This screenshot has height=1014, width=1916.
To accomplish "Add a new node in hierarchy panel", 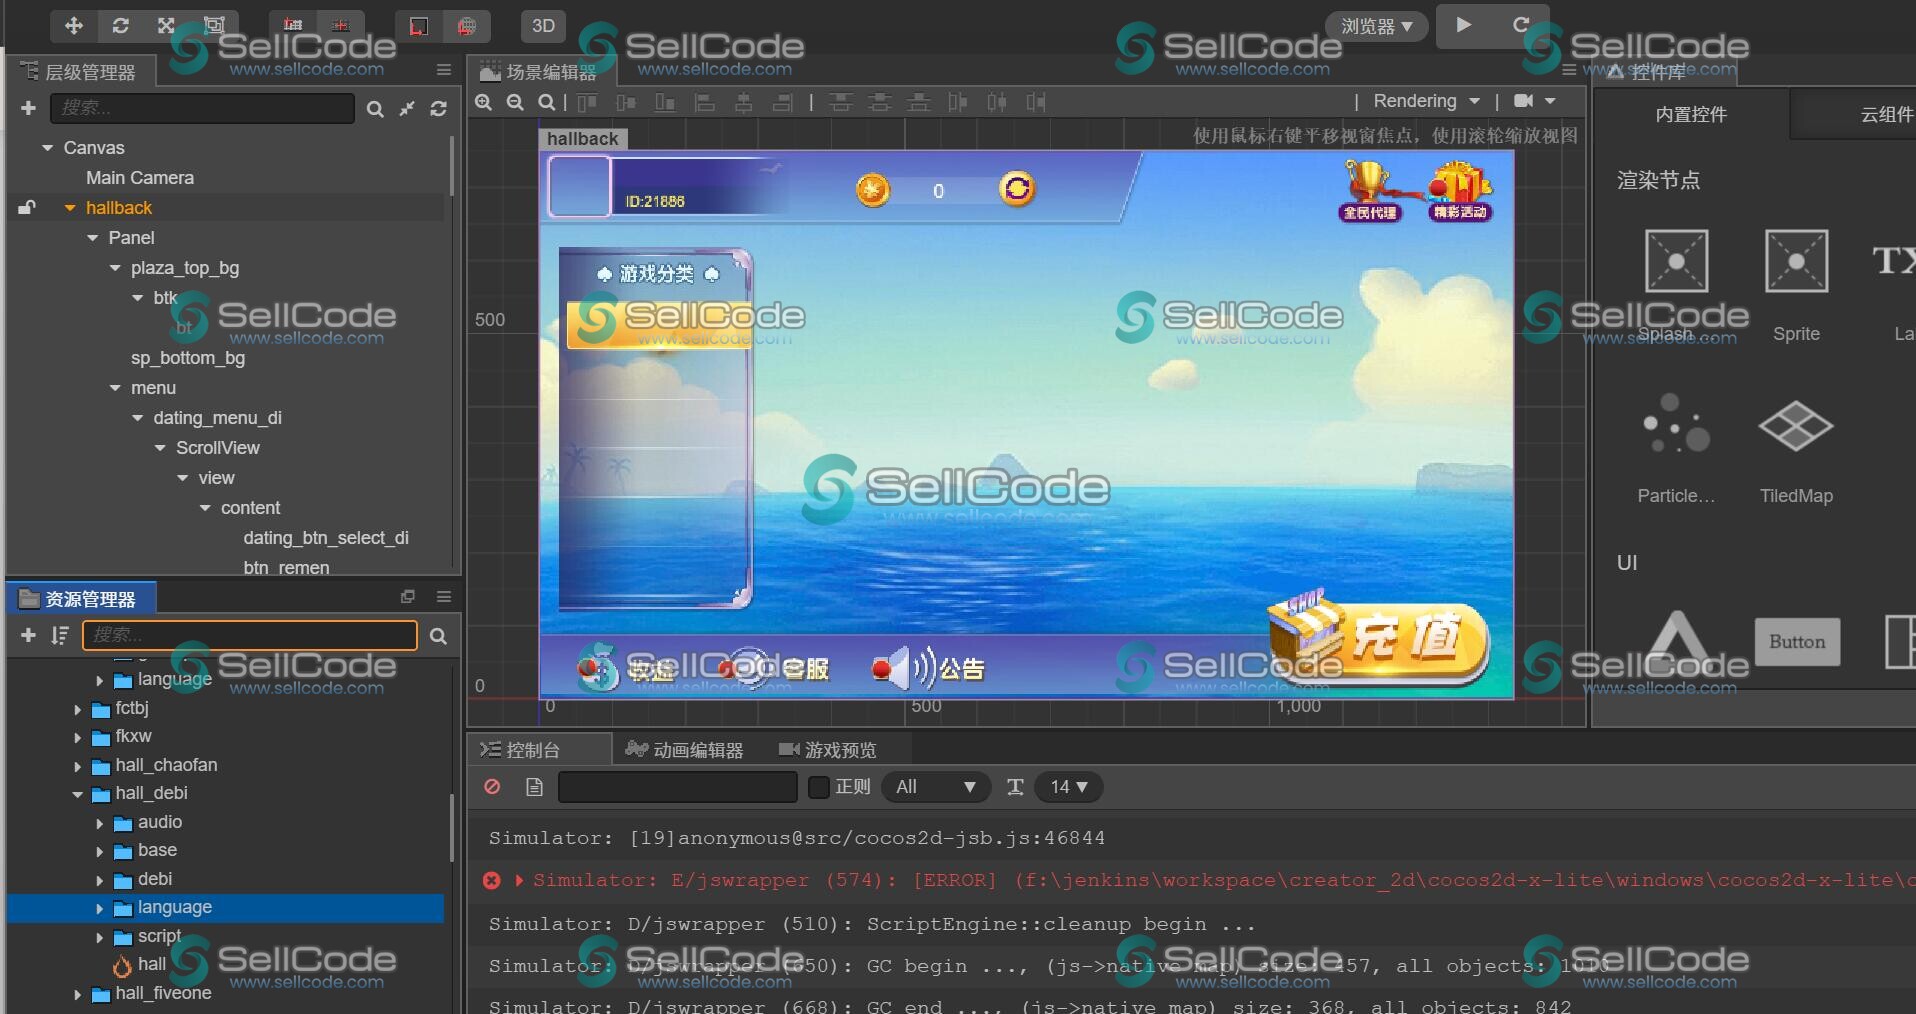I will pos(28,108).
